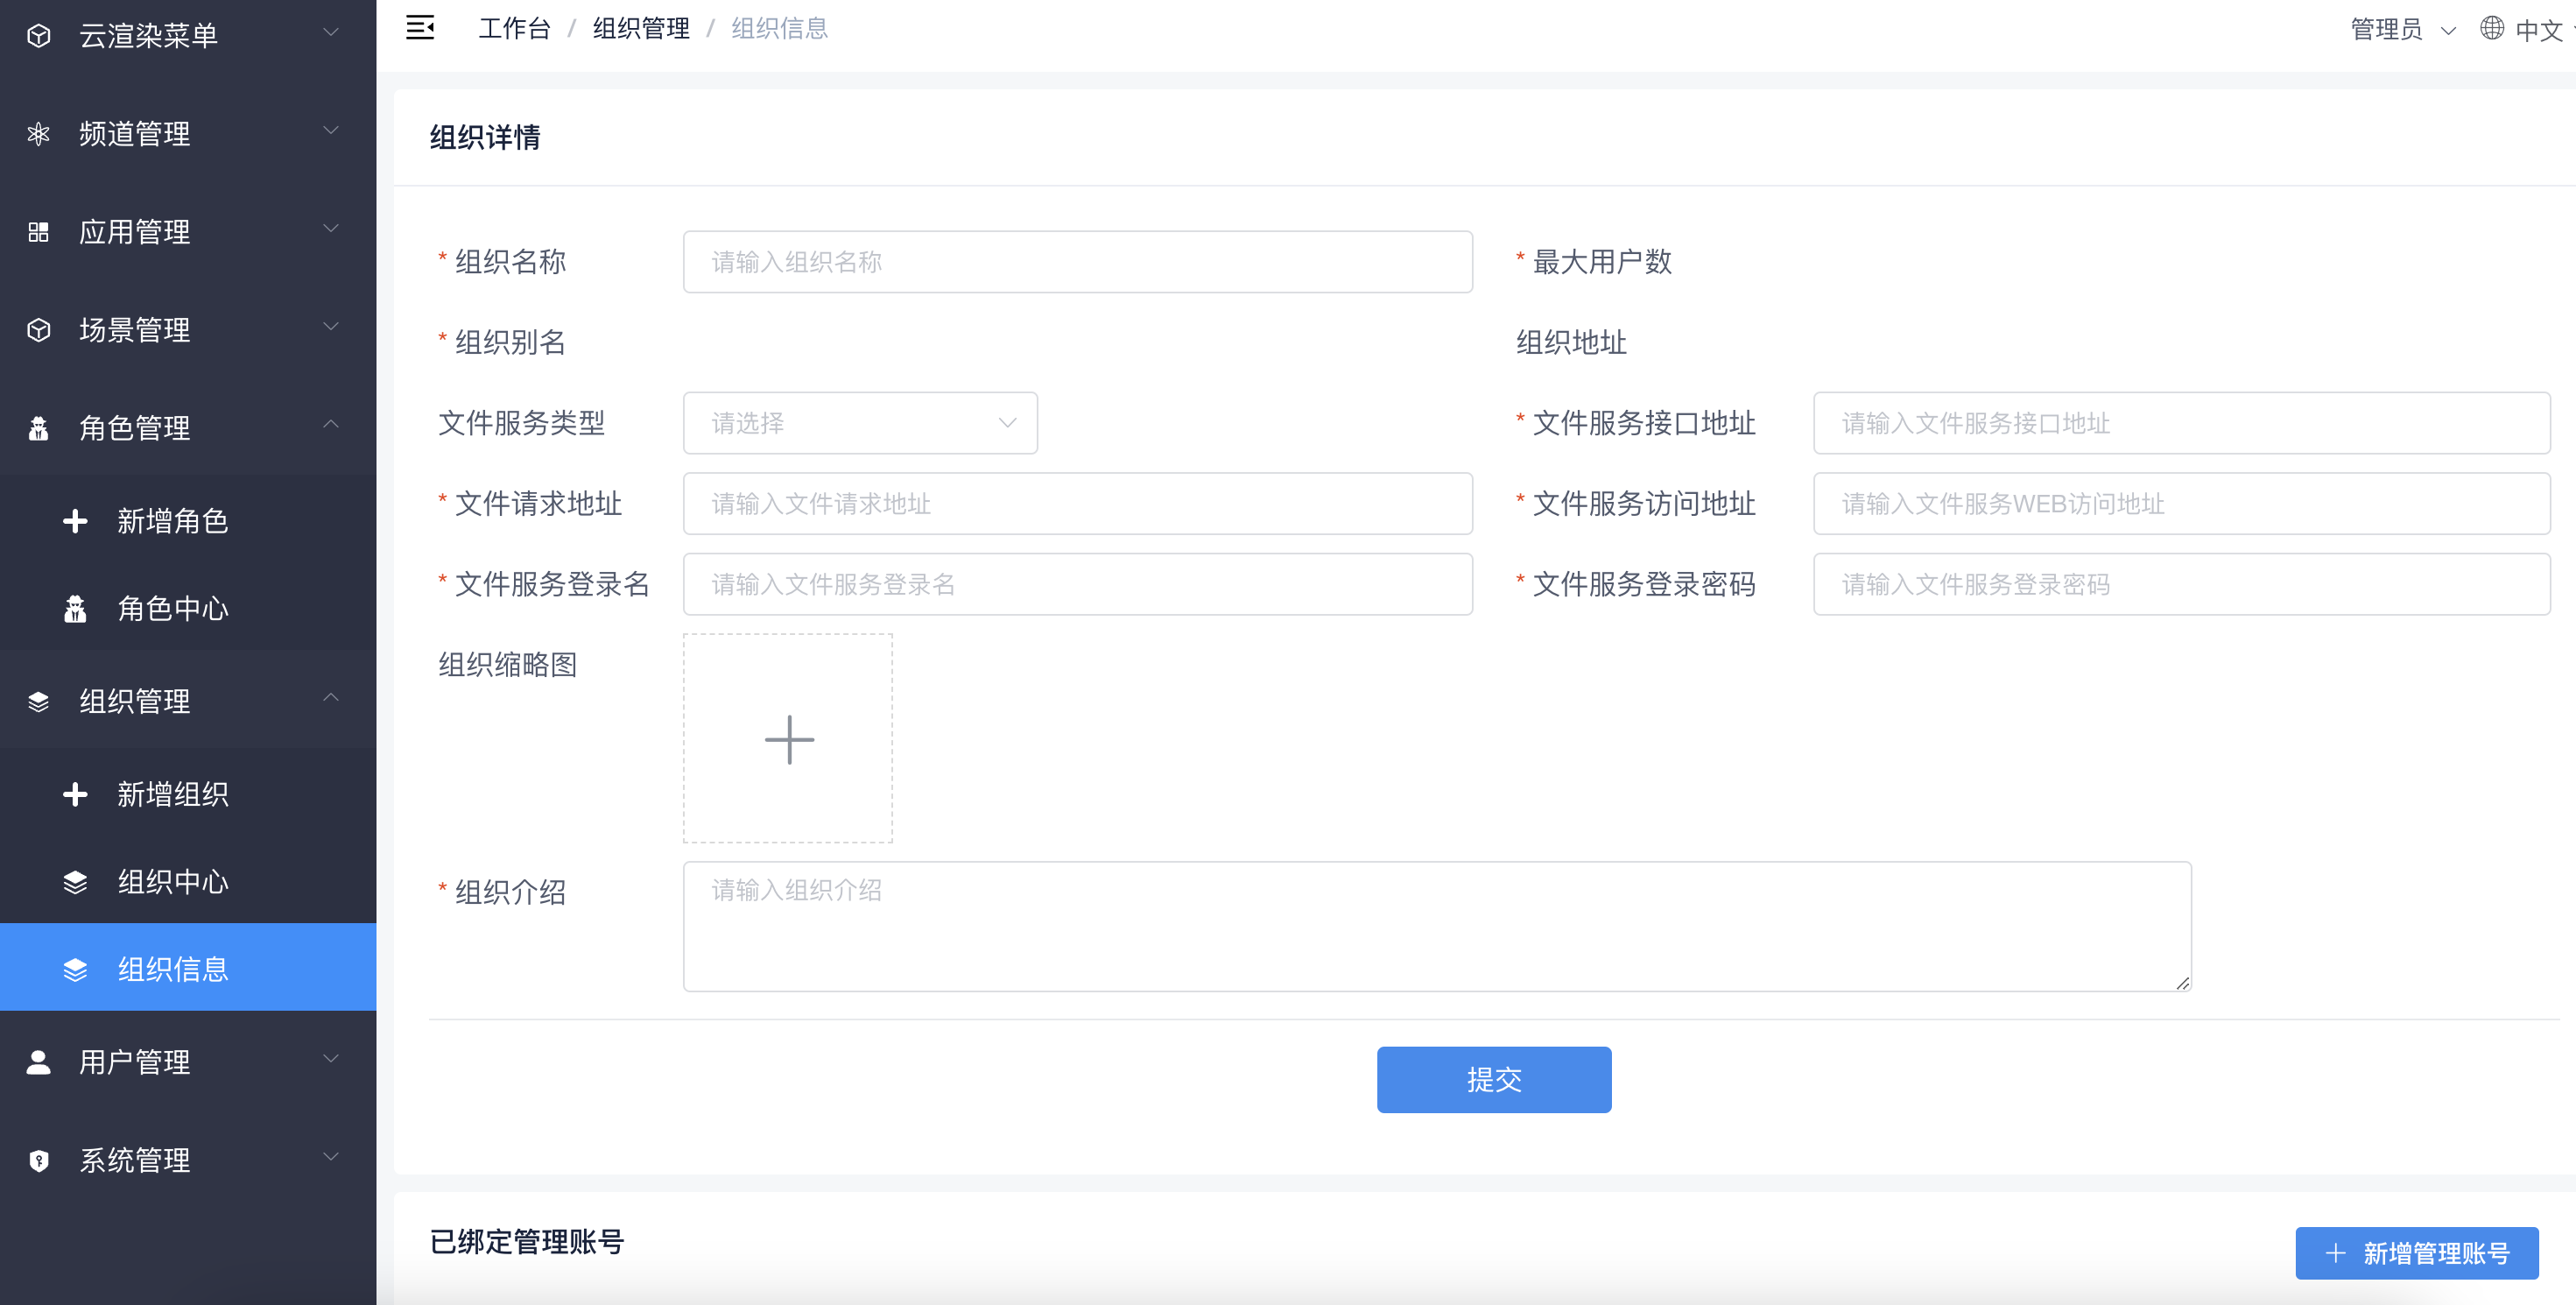Focus the 文件服务接口地址 input field
Screen dimensions: 2576x1305
[x=2182, y=423]
